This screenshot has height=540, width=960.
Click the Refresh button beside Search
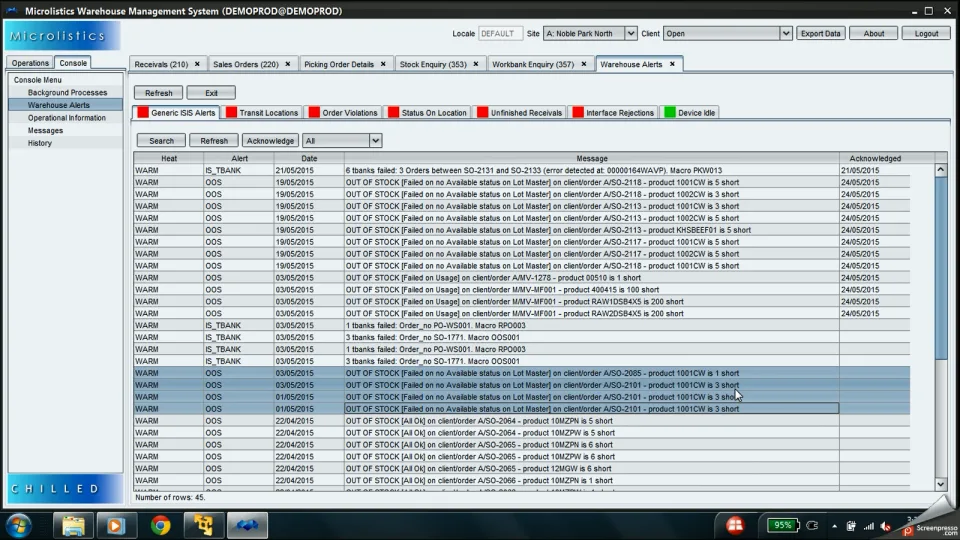[x=214, y=141]
